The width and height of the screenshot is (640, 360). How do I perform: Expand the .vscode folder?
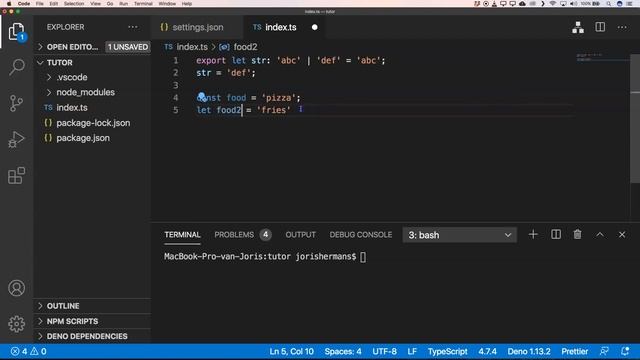(72, 77)
